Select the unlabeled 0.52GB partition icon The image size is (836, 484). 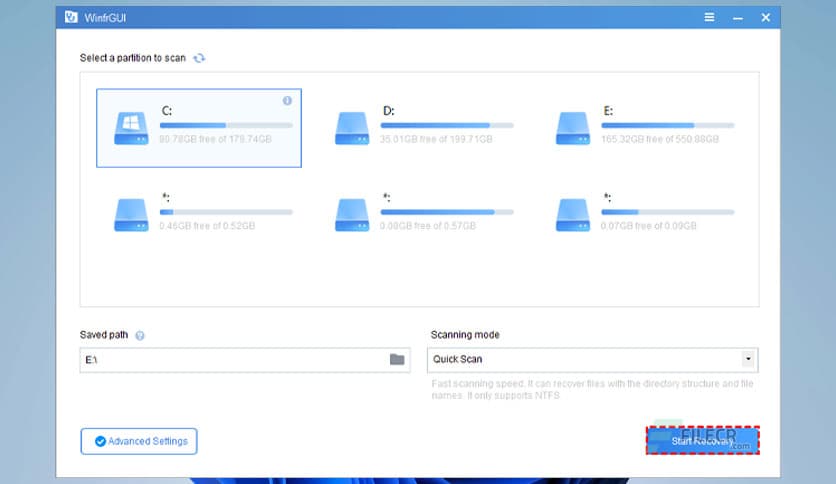[131, 215]
